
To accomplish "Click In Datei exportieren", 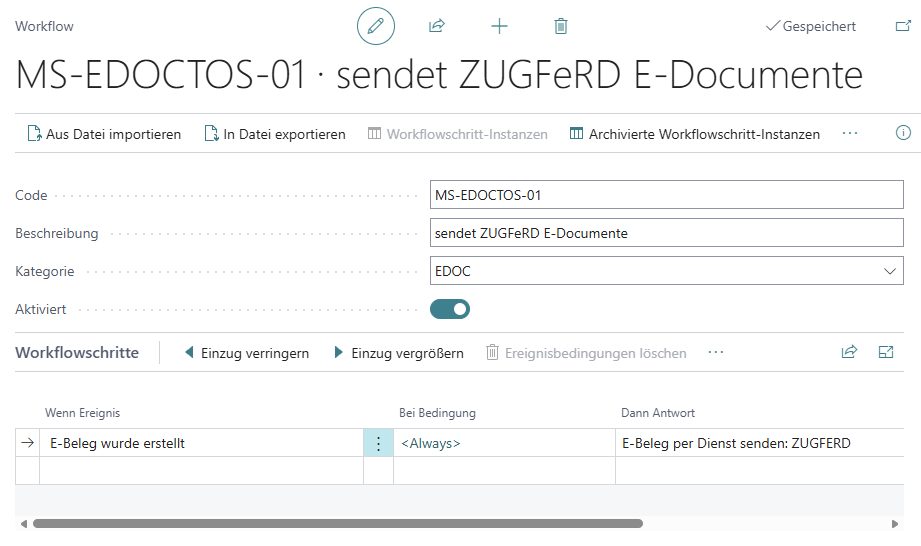I will click(275, 134).
